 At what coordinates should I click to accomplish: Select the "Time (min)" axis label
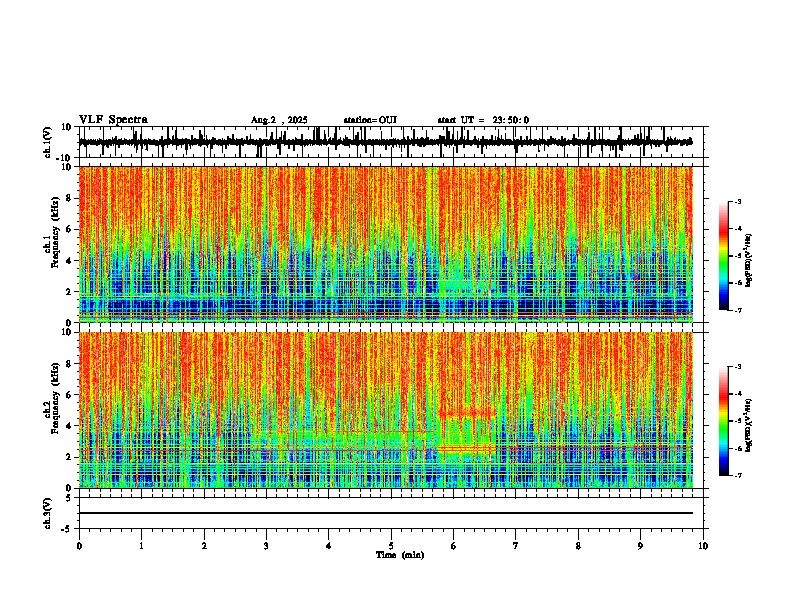click(400, 555)
